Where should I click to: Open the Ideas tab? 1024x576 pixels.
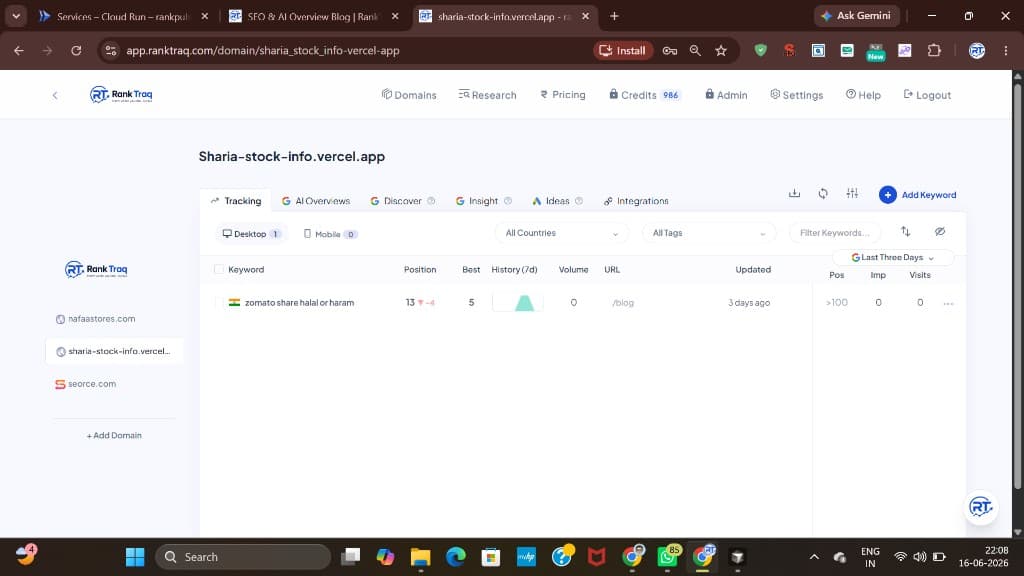557,200
